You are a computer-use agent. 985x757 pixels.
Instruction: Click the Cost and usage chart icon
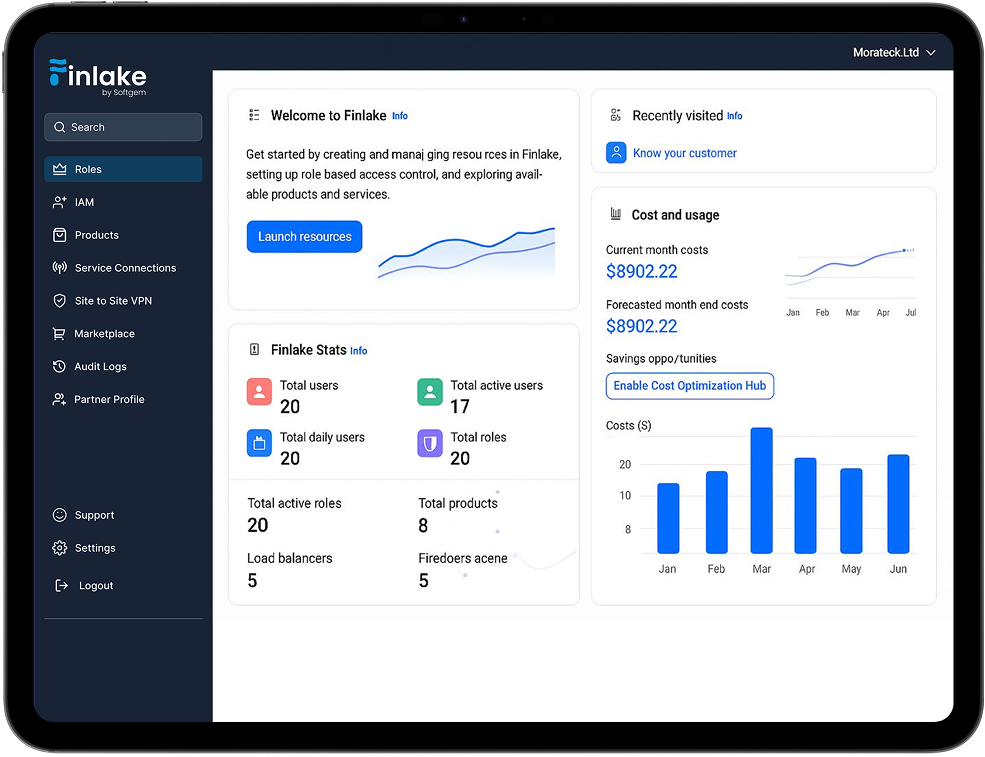point(616,215)
